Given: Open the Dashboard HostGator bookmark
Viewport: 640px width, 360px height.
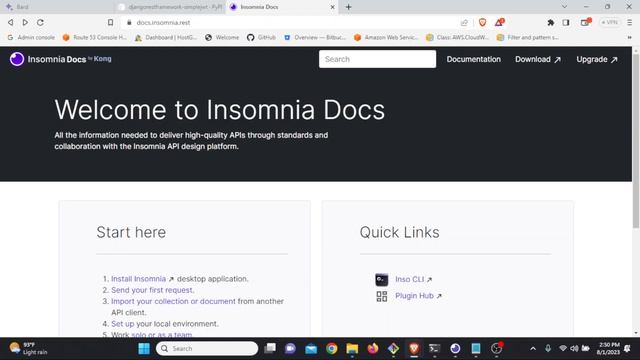Looking at the screenshot, I should pos(166,37).
